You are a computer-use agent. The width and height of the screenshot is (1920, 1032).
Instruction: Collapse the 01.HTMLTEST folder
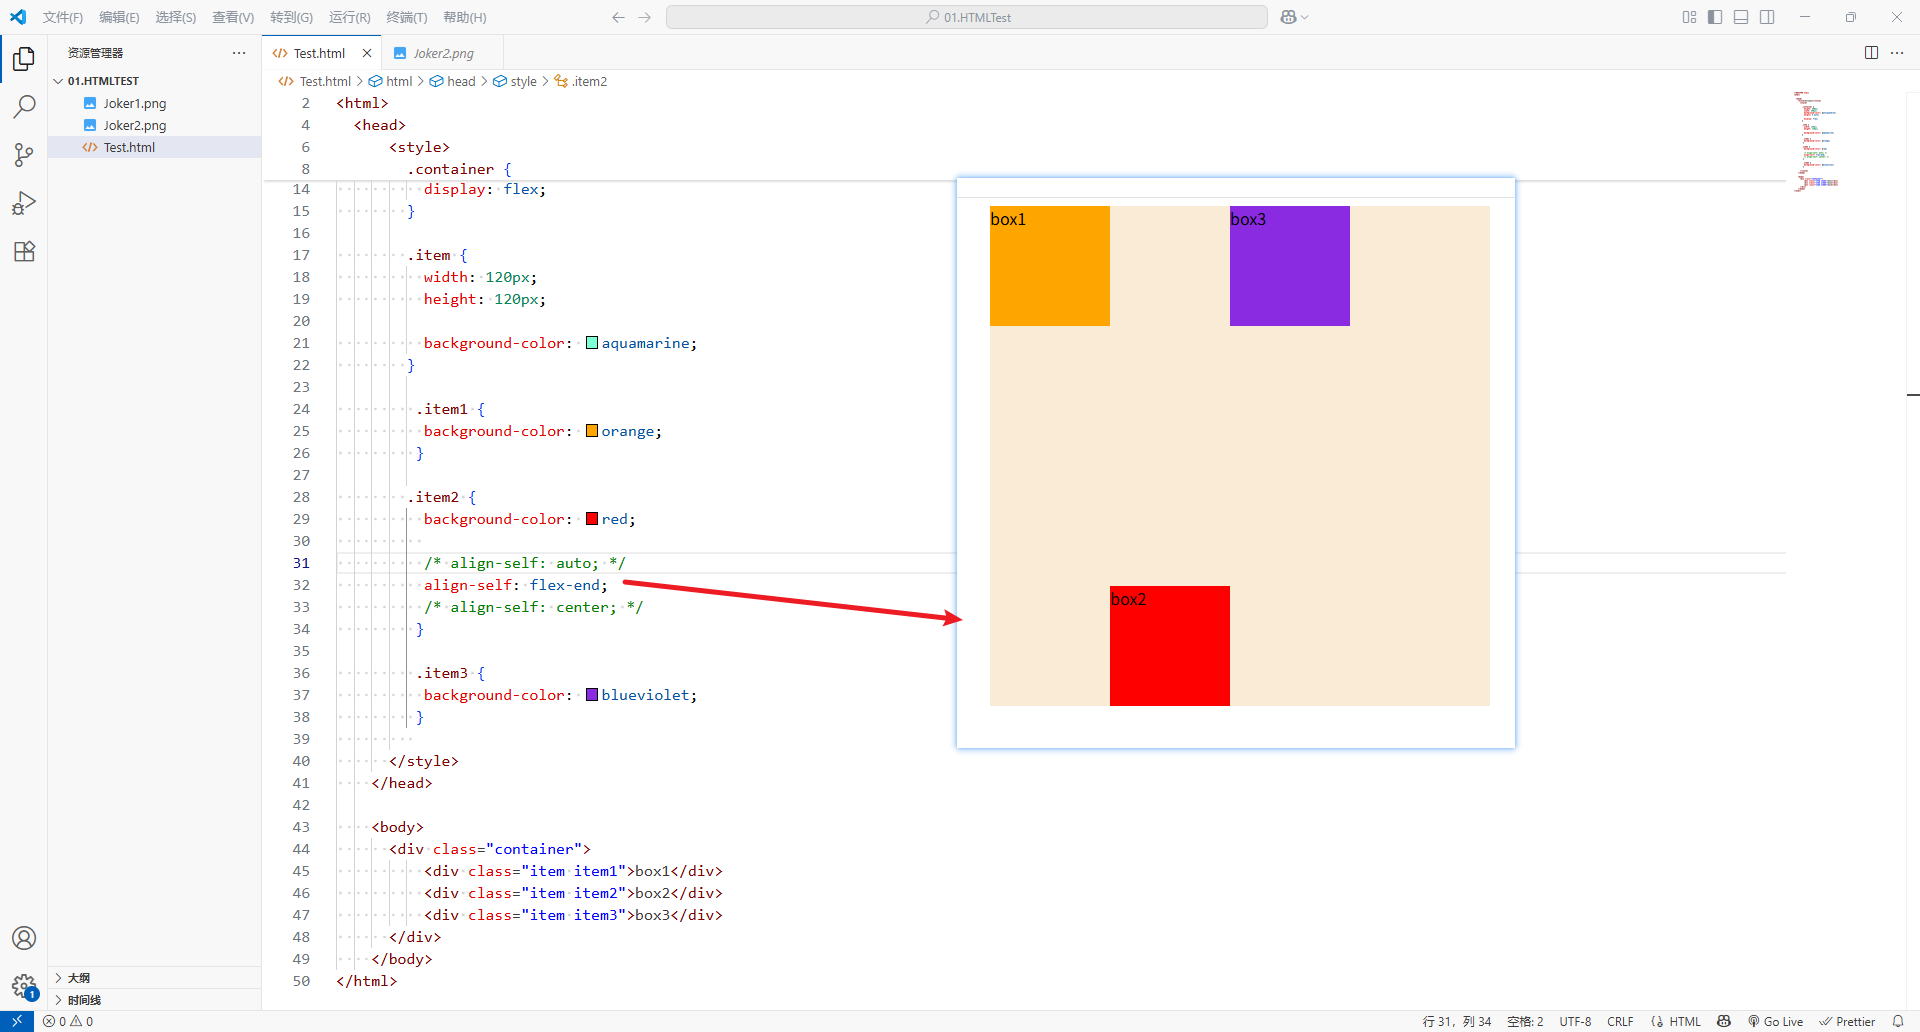click(x=154, y=81)
